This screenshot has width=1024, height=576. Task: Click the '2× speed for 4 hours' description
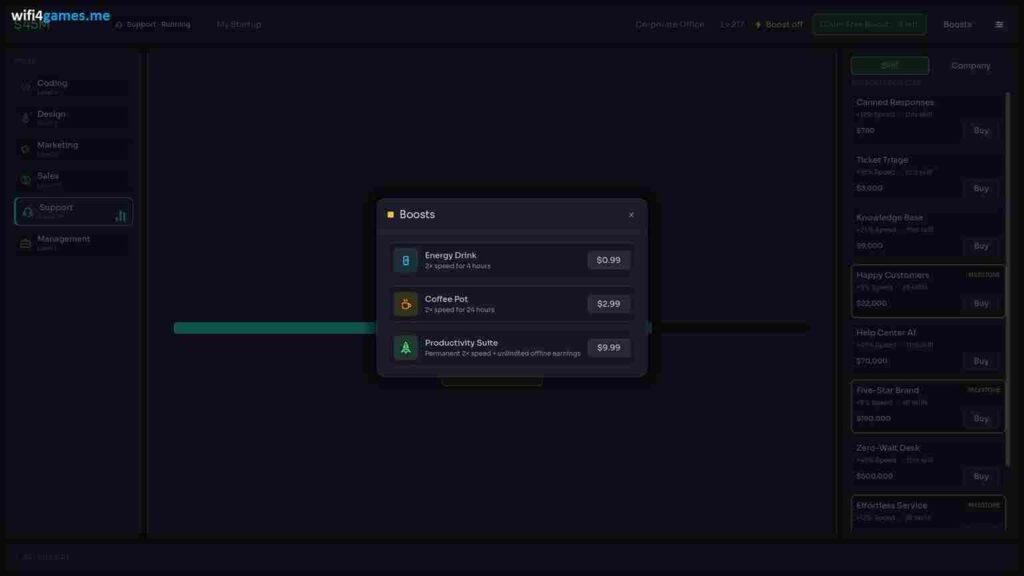[458, 266]
